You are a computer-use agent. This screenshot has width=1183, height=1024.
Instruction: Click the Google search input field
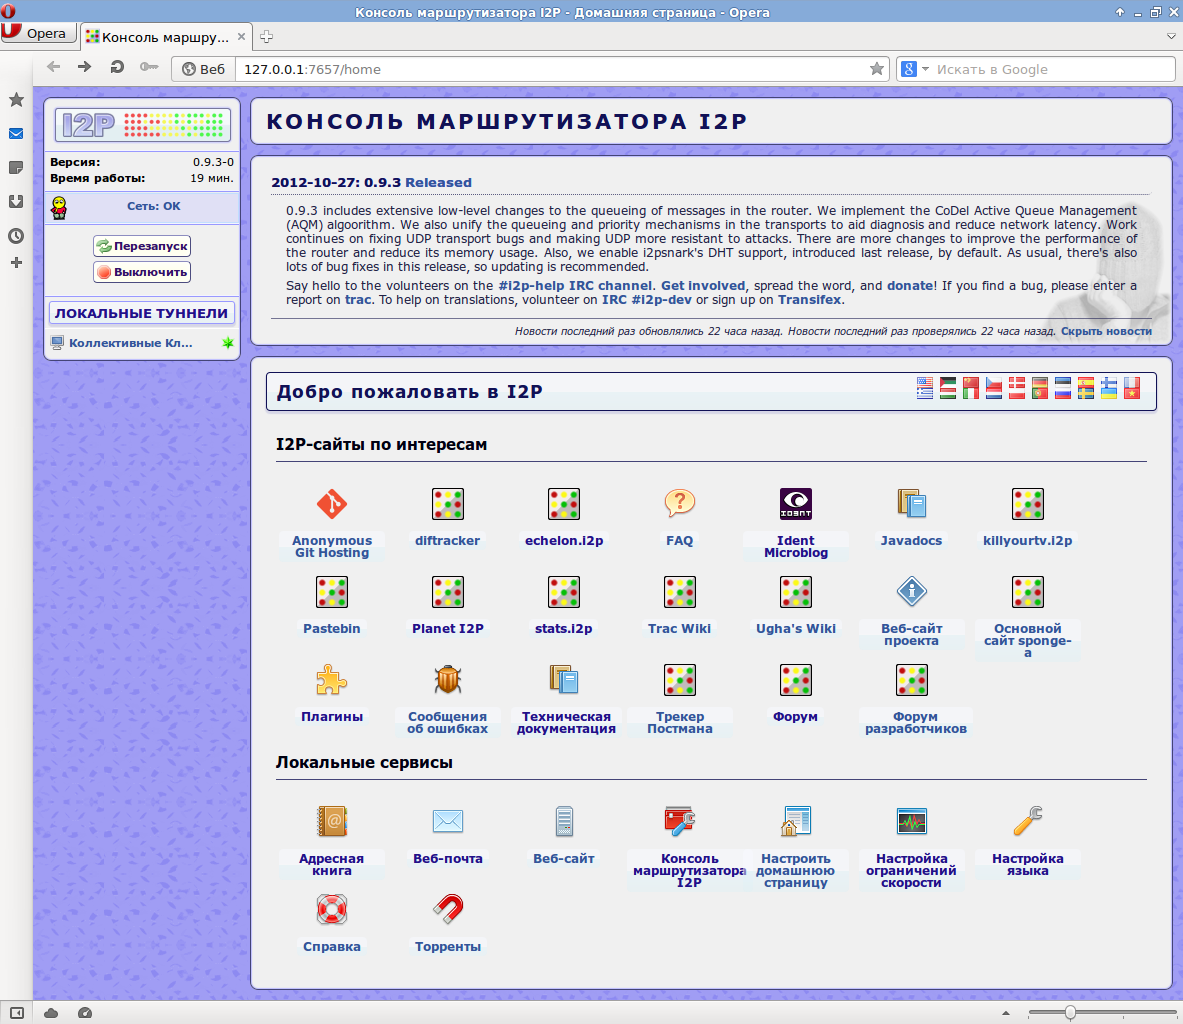coord(1053,69)
